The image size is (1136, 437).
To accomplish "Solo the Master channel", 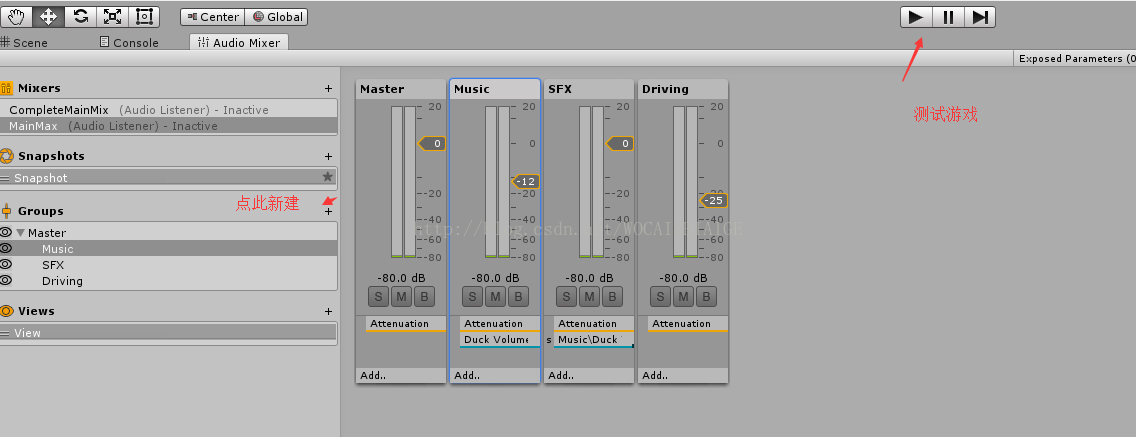I will [x=378, y=296].
